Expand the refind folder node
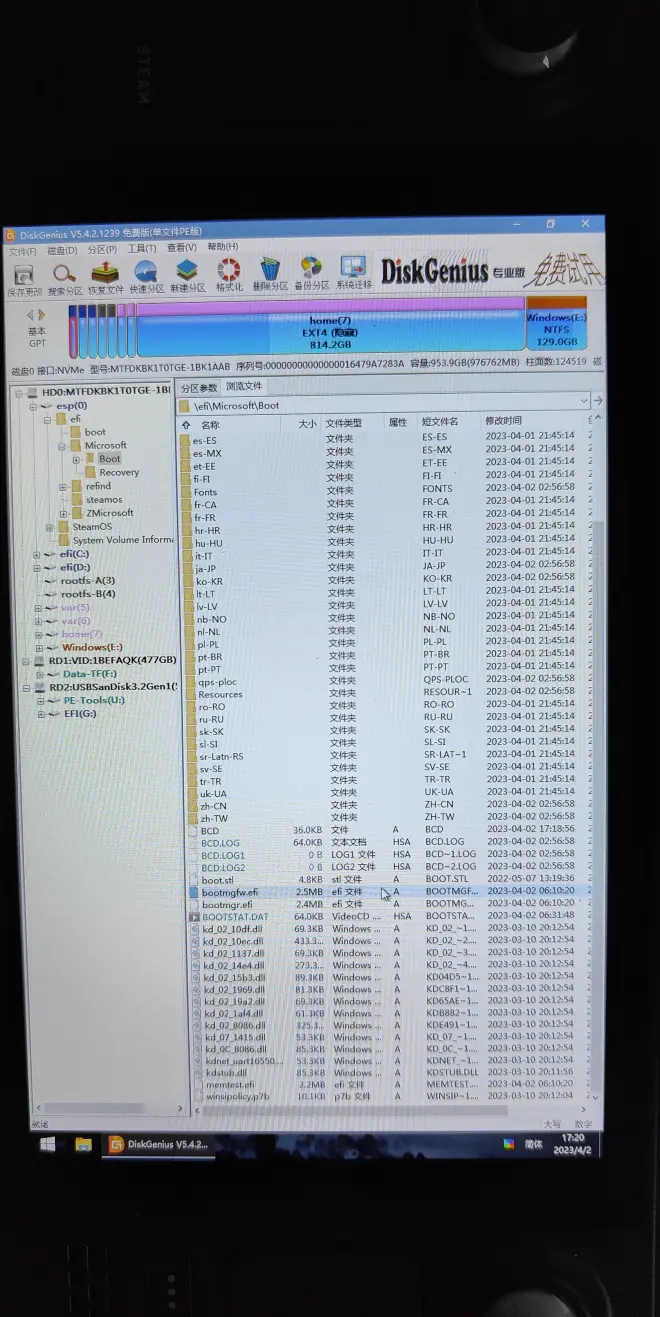Image resolution: width=660 pixels, height=1317 pixels. [x=63, y=486]
